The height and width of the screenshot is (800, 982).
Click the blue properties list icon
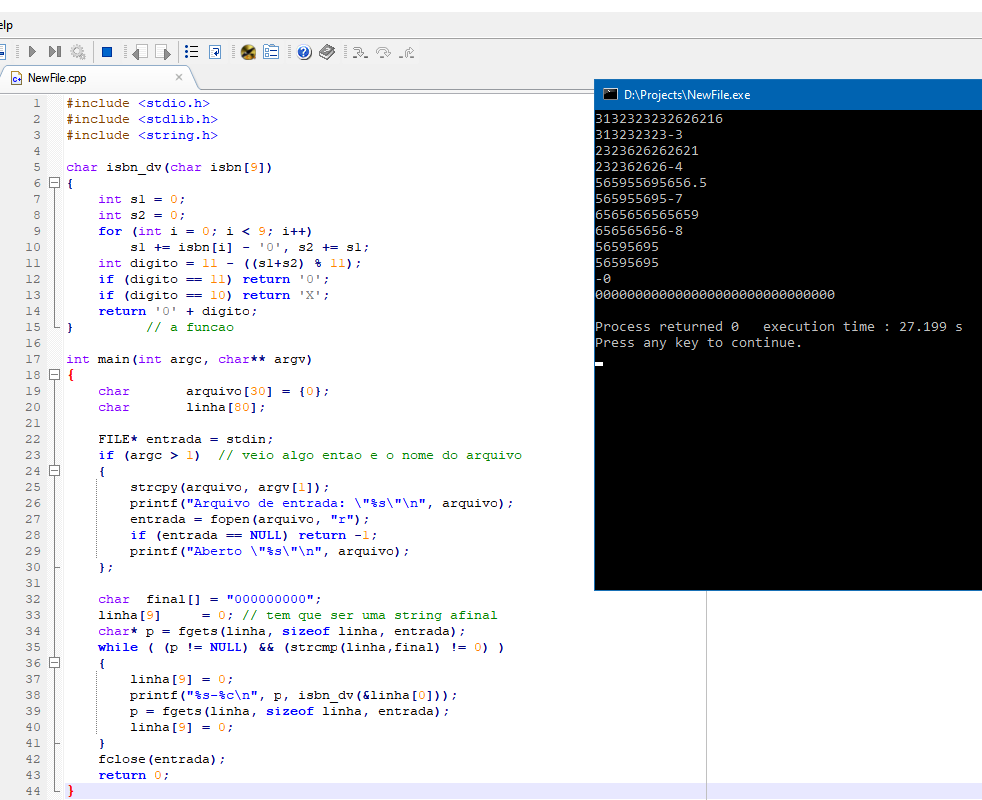[271, 51]
